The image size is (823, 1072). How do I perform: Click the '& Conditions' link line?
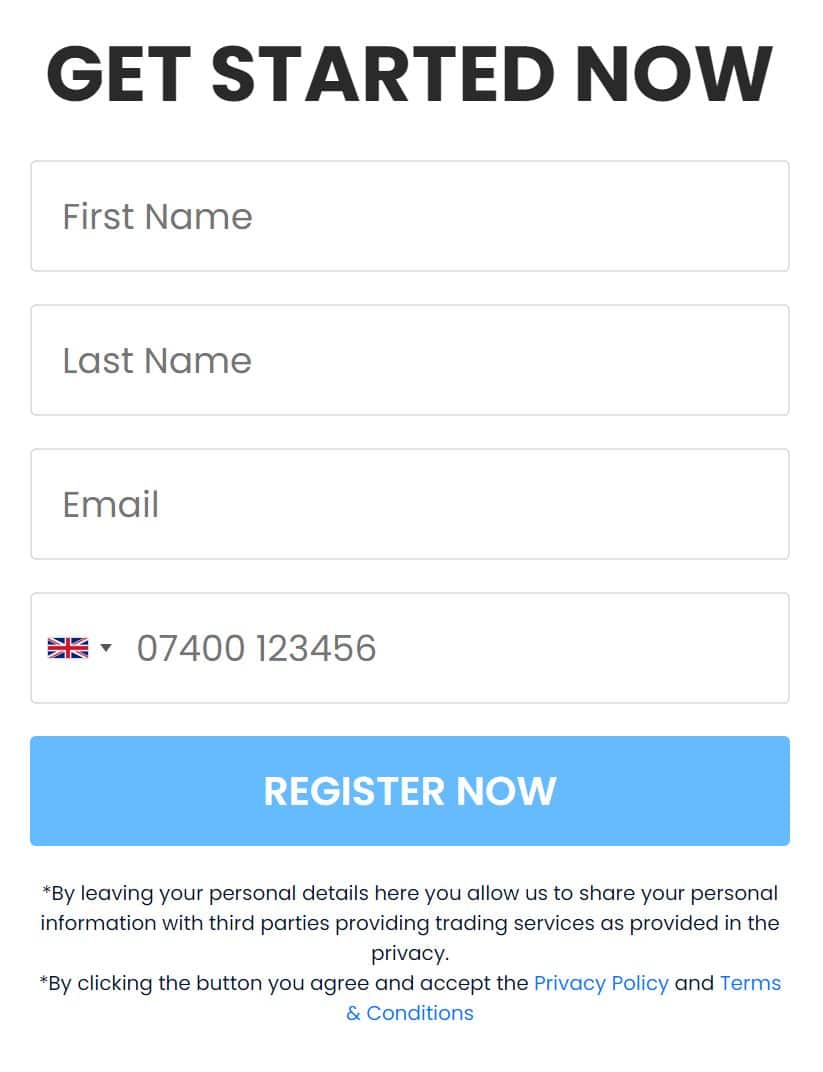pyautogui.click(x=409, y=1013)
